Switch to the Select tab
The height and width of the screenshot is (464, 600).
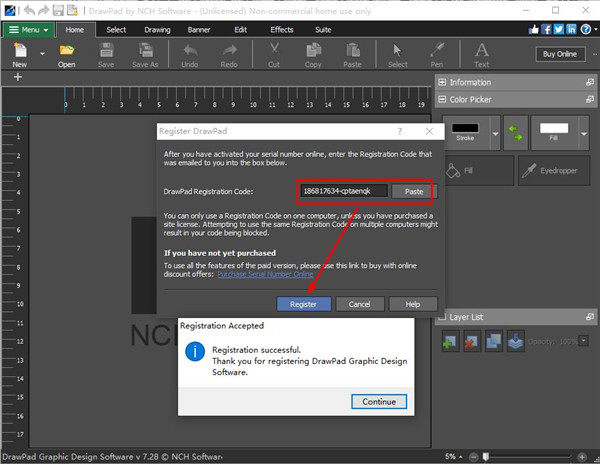[x=116, y=29]
